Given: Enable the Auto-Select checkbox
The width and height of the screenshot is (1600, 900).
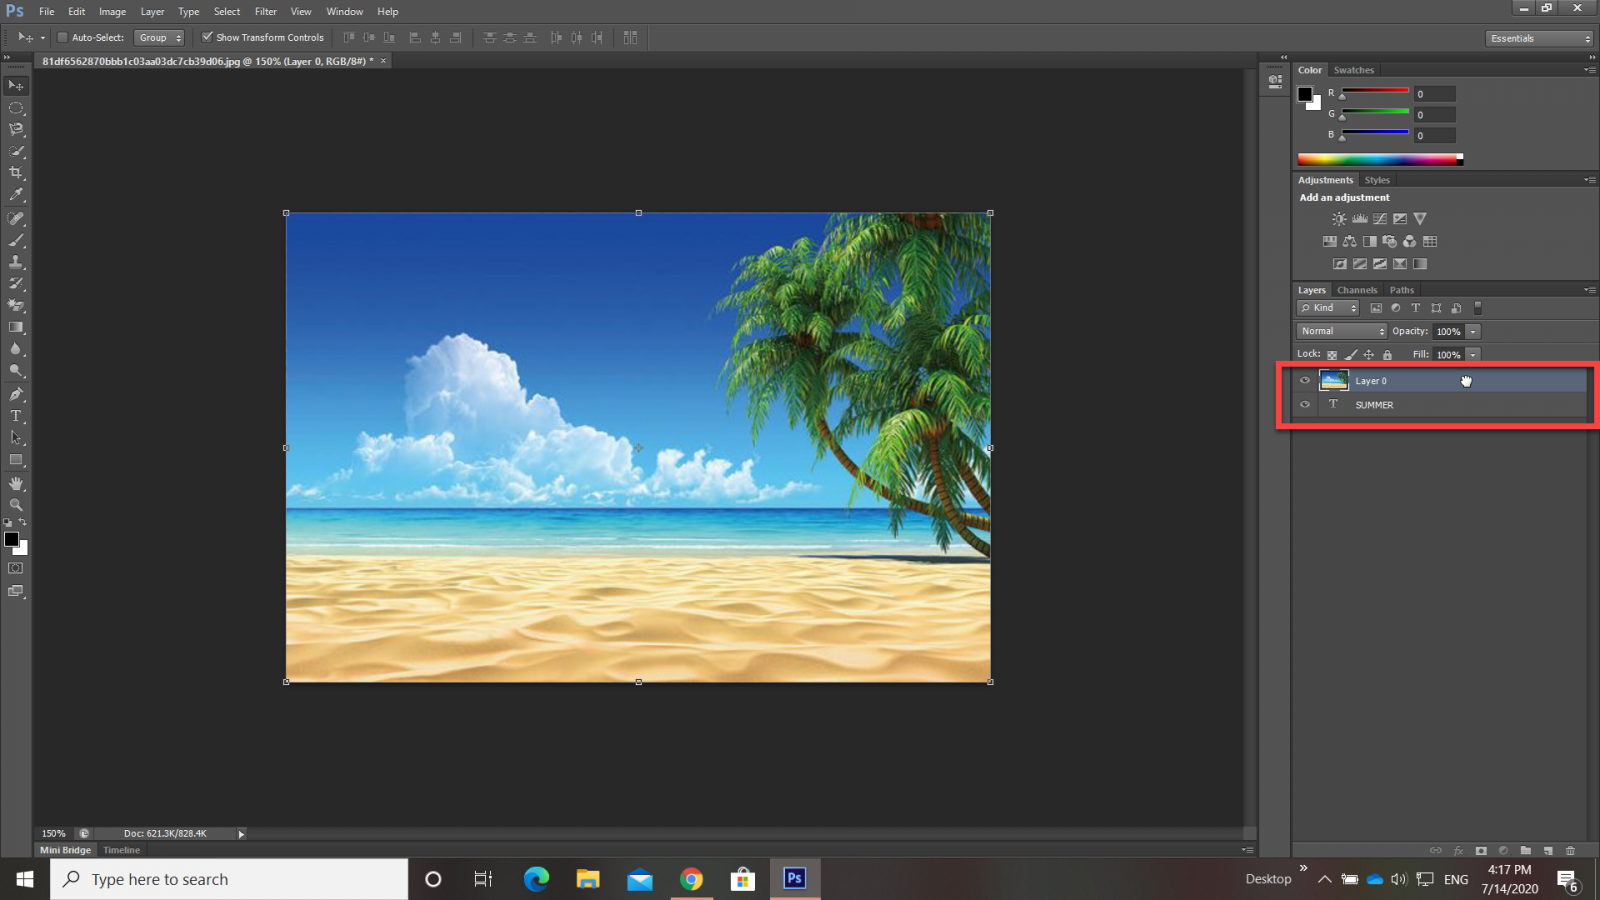Looking at the screenshot, I should click(62, 38).
